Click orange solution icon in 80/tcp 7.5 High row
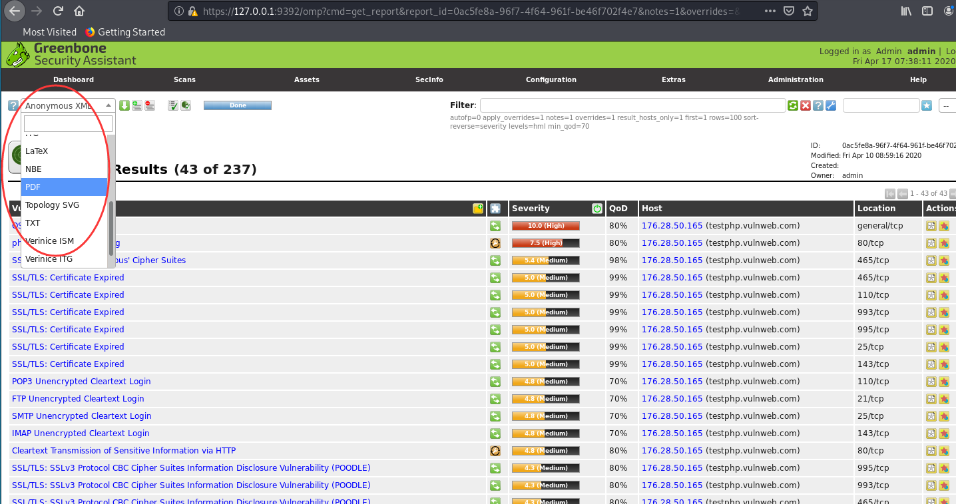This screenshot has width=956, height=504. coord(495,243)
